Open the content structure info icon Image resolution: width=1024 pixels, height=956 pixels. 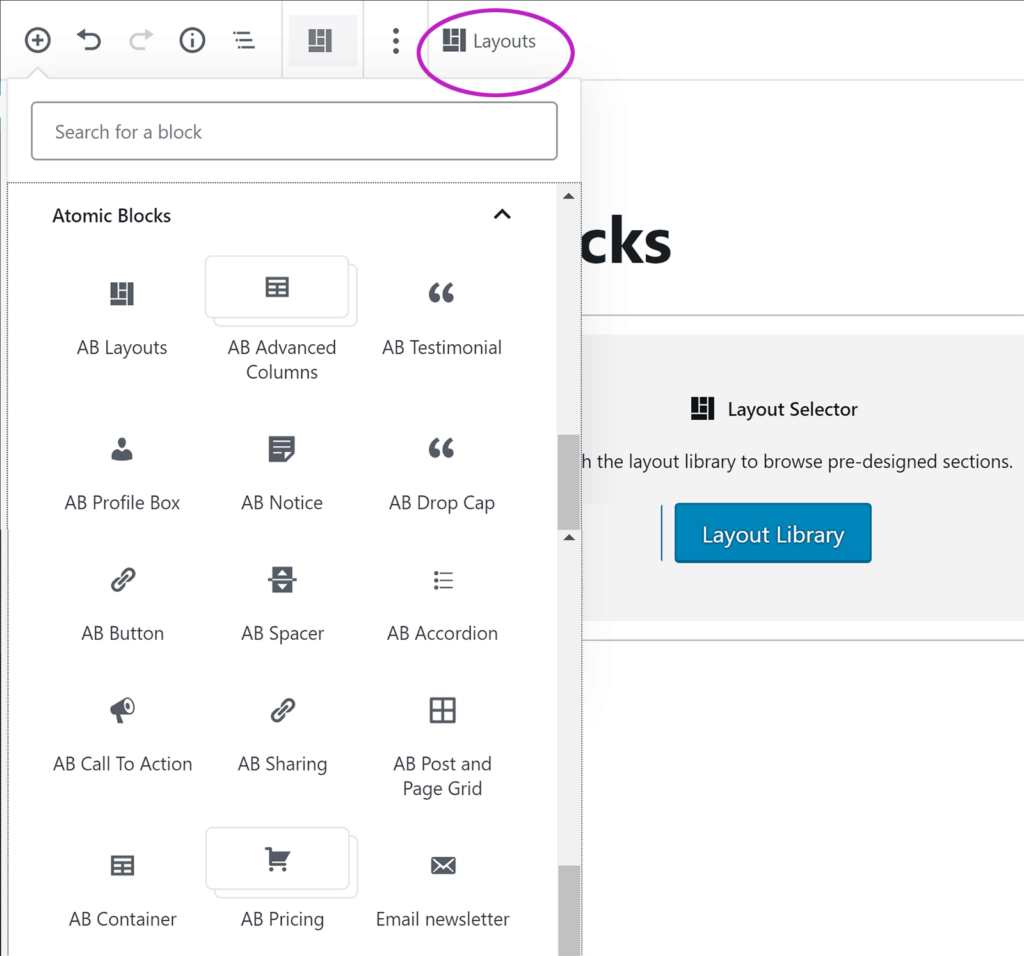192,40
